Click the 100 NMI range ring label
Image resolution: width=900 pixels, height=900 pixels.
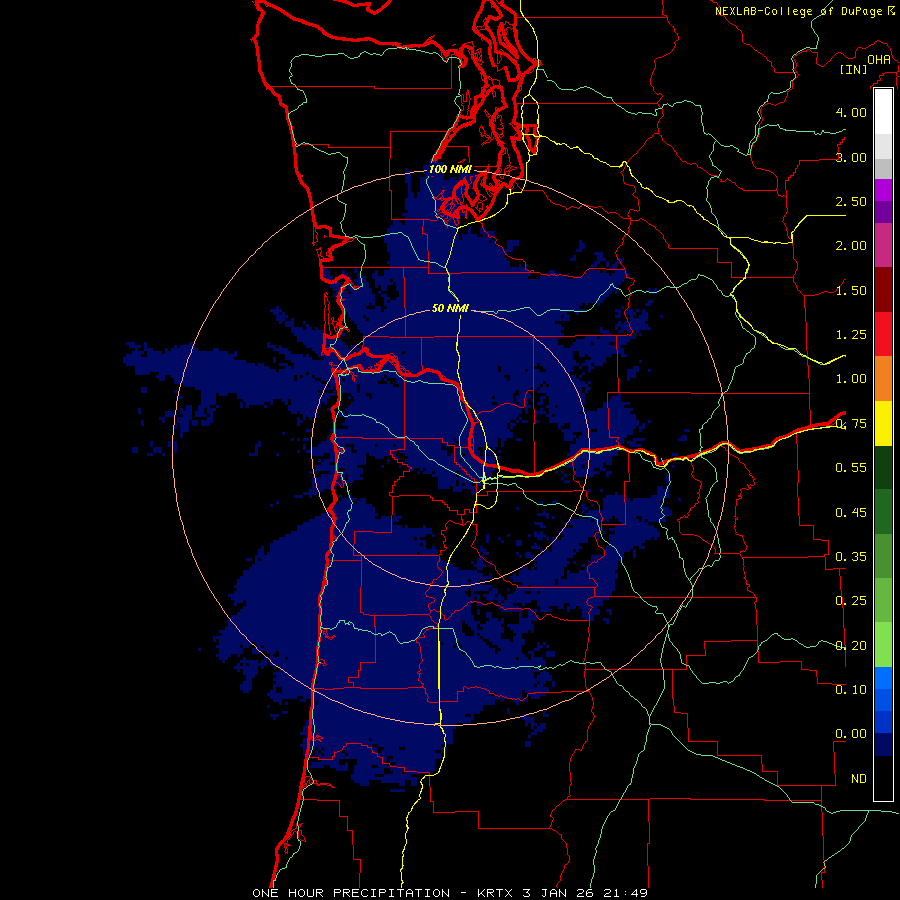click(450, 169)
